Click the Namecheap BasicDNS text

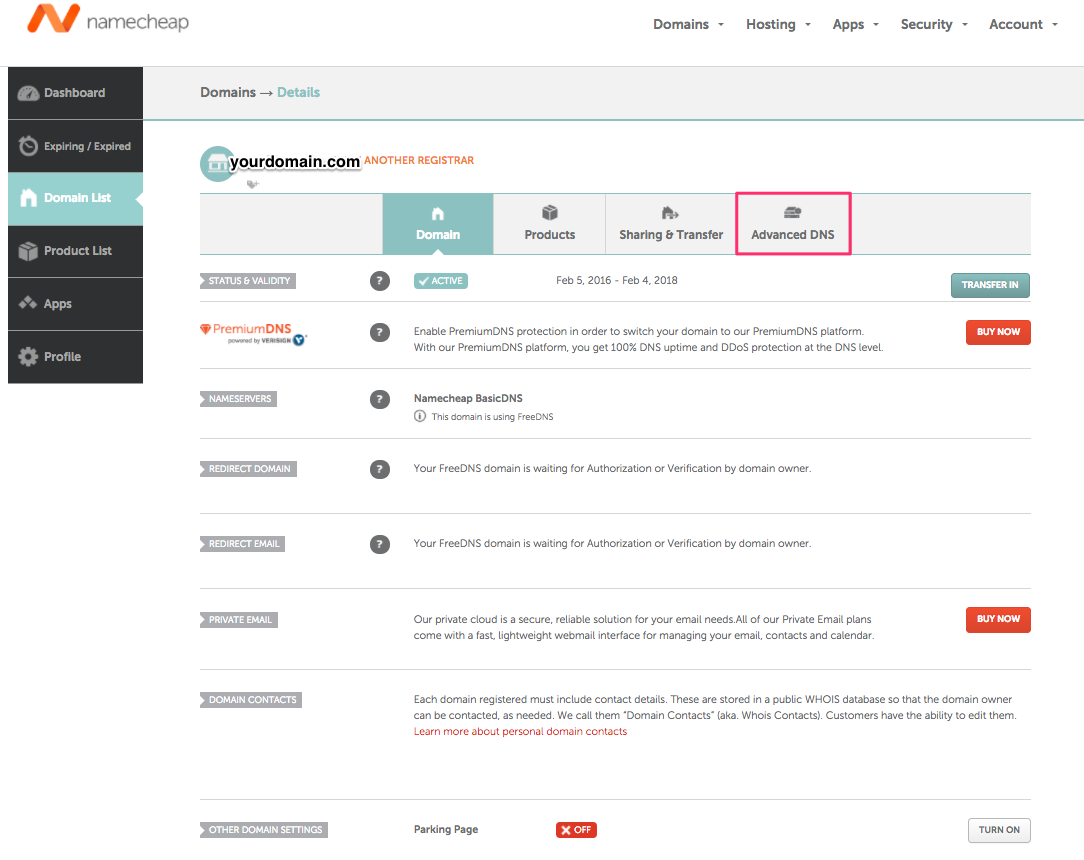pyautogui.click(x=468, y=398)
